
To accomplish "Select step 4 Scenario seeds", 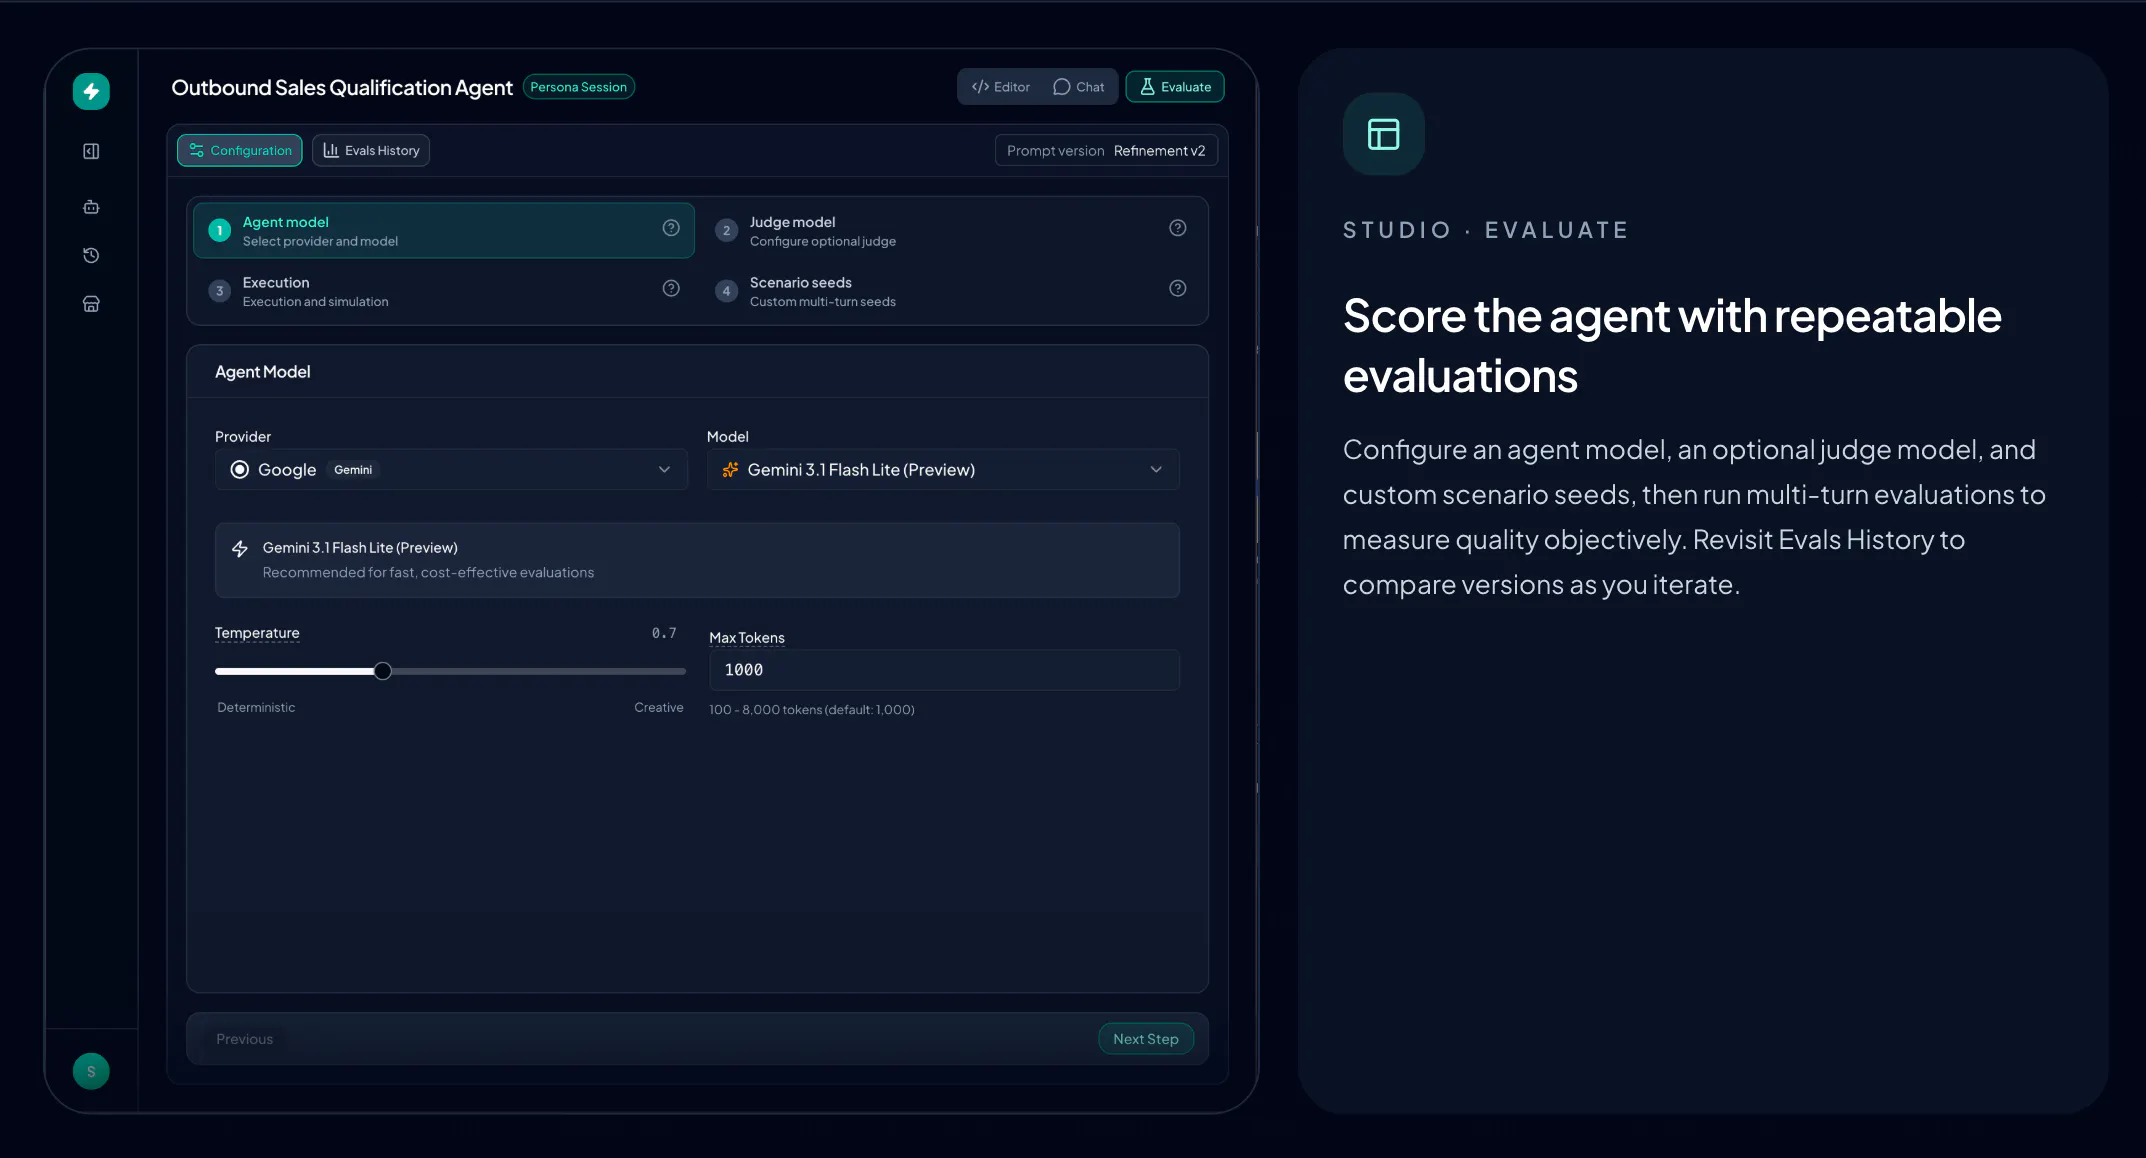I will pos(951,291).
